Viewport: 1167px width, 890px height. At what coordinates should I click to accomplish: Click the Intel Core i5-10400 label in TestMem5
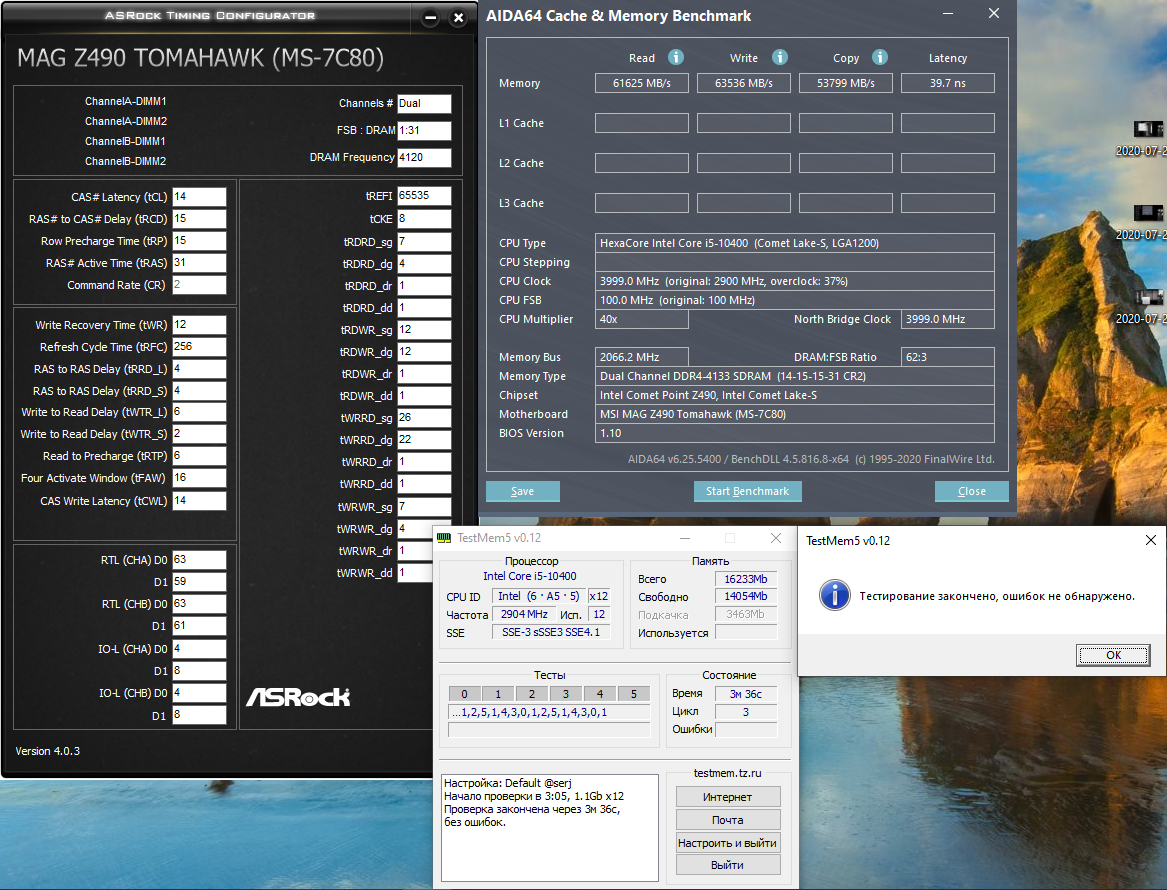[529, 576]
